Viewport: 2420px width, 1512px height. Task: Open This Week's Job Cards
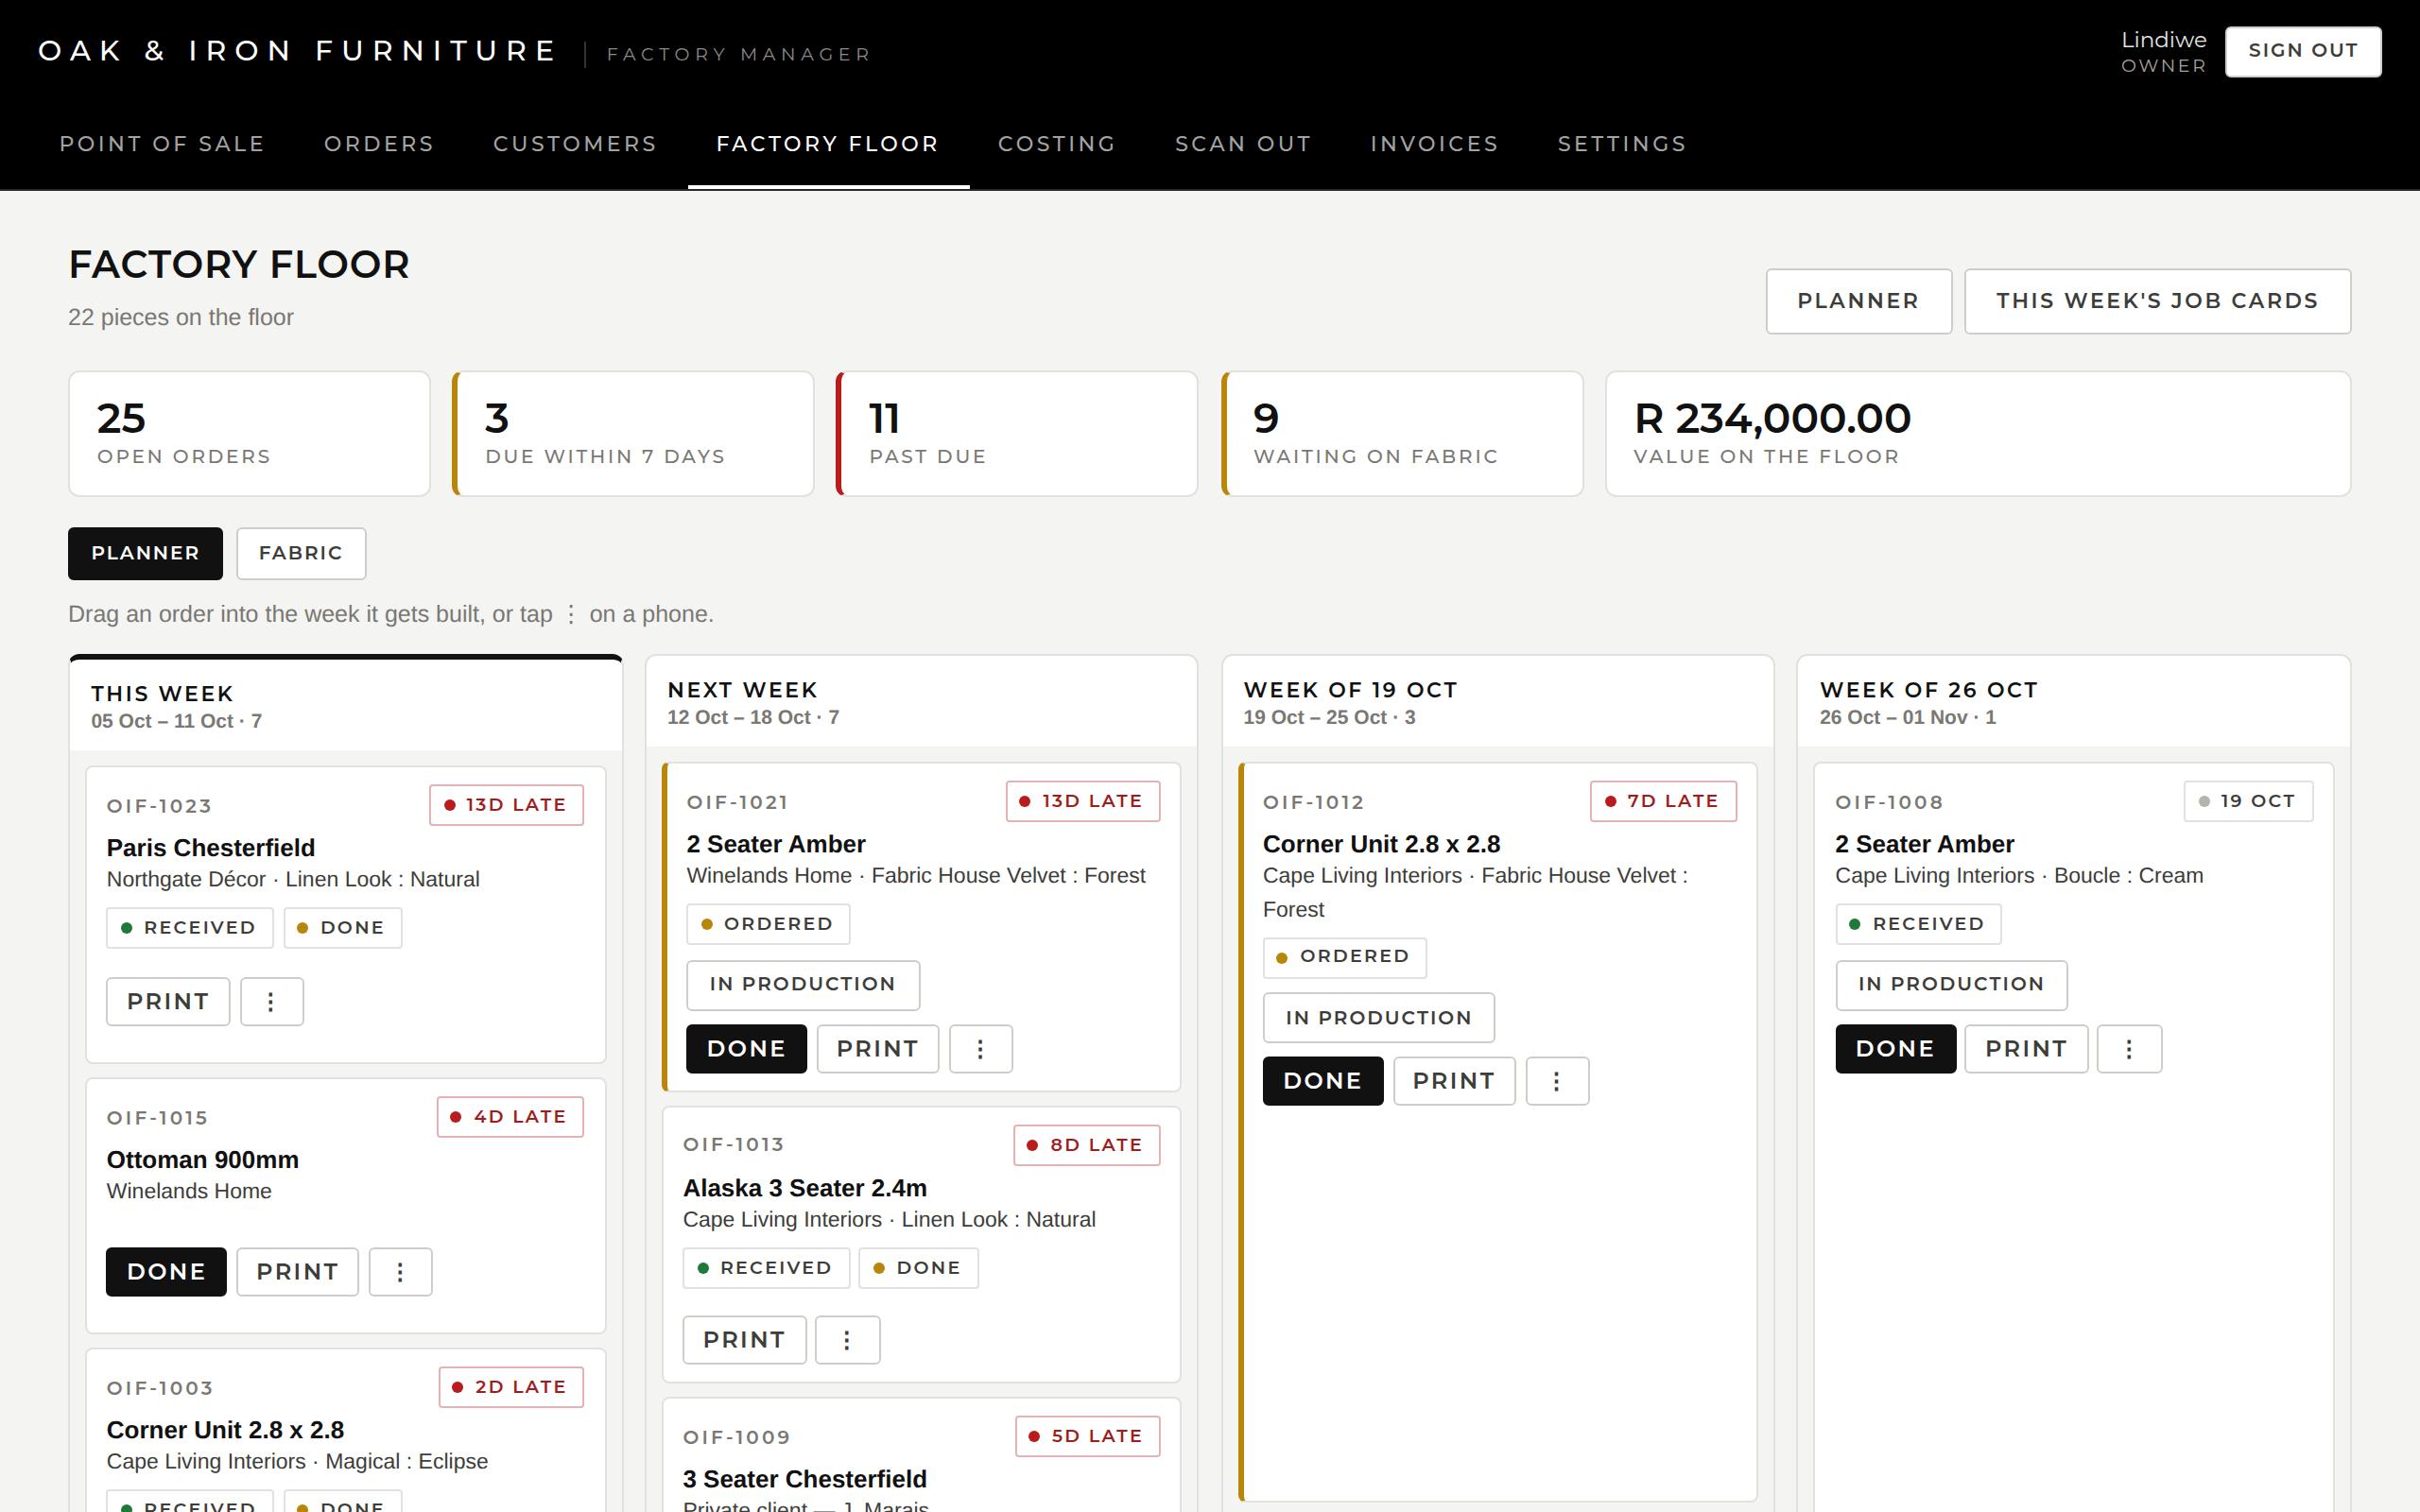2157,300
